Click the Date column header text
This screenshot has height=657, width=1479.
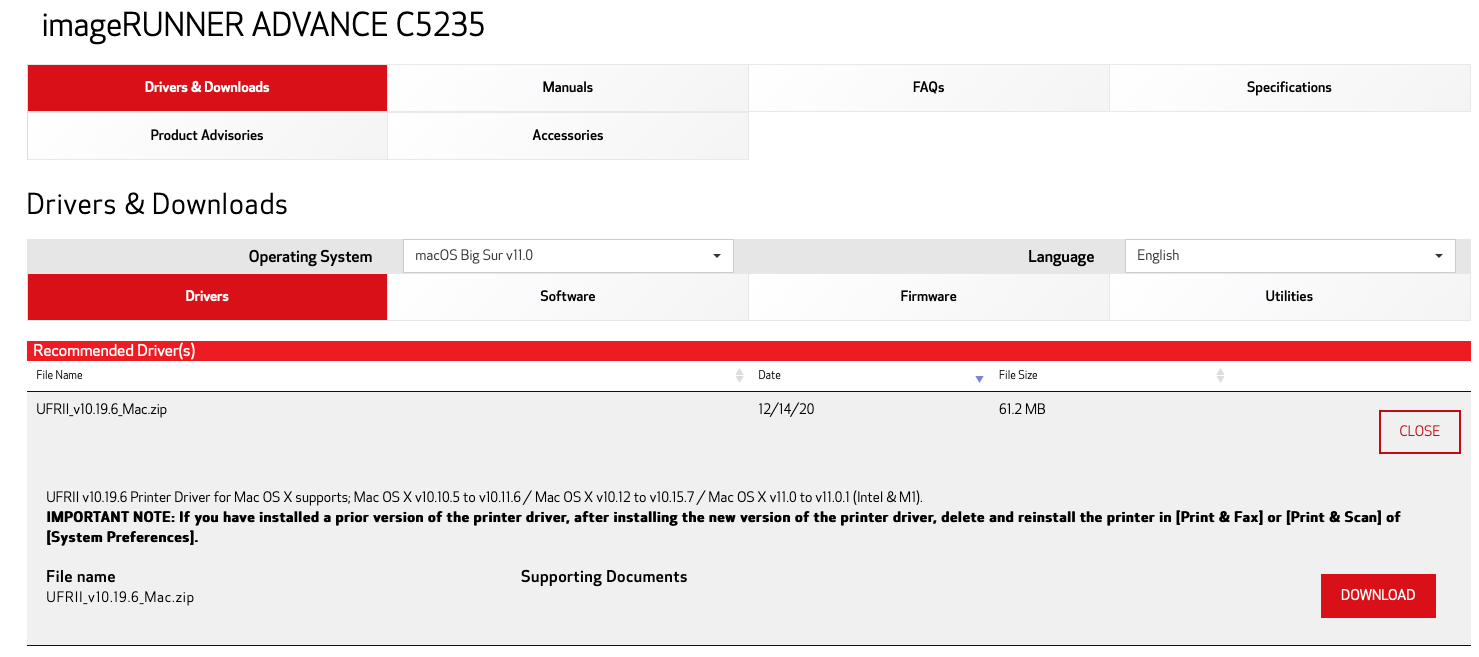pos(769,375)
